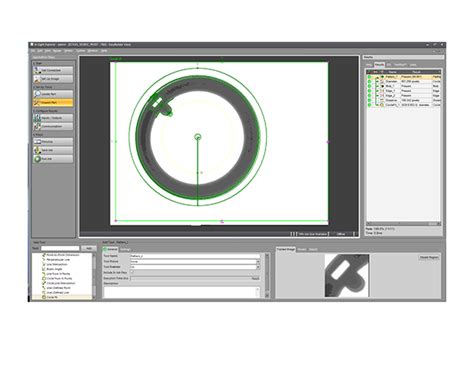This screenshot has width=474, height=381.
Task: Switch to the Model tab beside Trained Image
Action: click(302, 249)
